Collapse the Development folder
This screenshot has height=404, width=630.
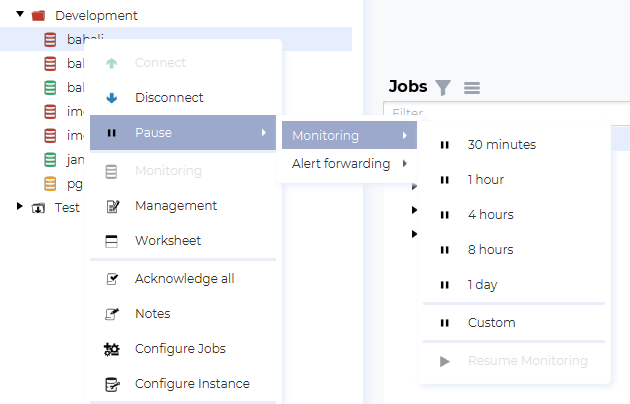[x=20, y=15]
